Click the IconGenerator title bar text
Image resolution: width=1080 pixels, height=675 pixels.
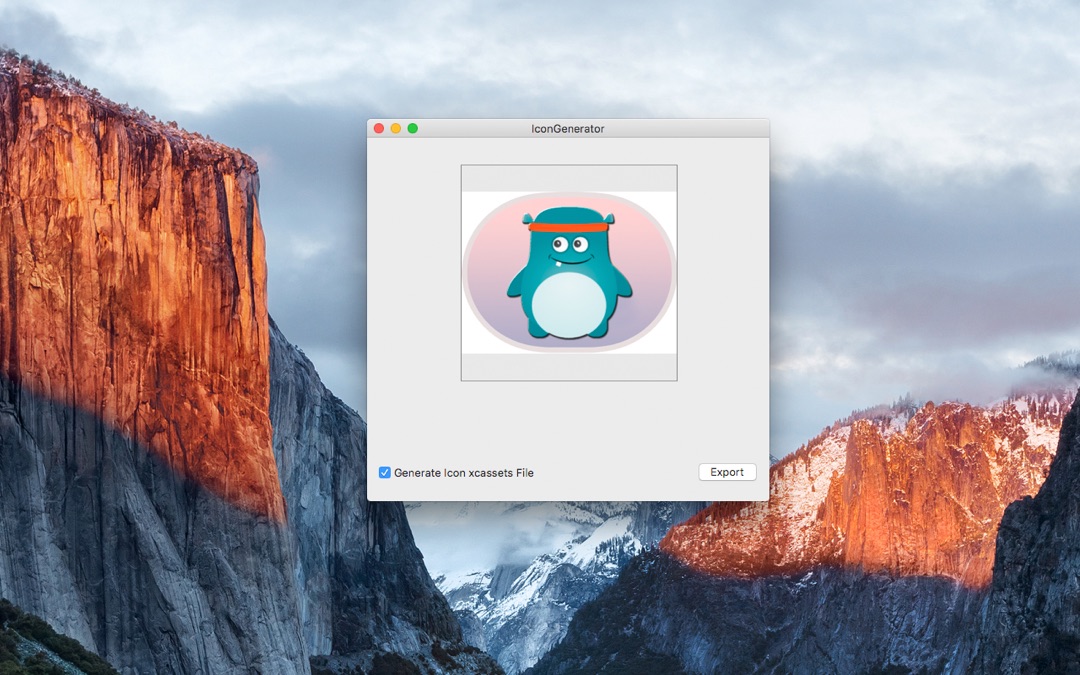point(570,128)
